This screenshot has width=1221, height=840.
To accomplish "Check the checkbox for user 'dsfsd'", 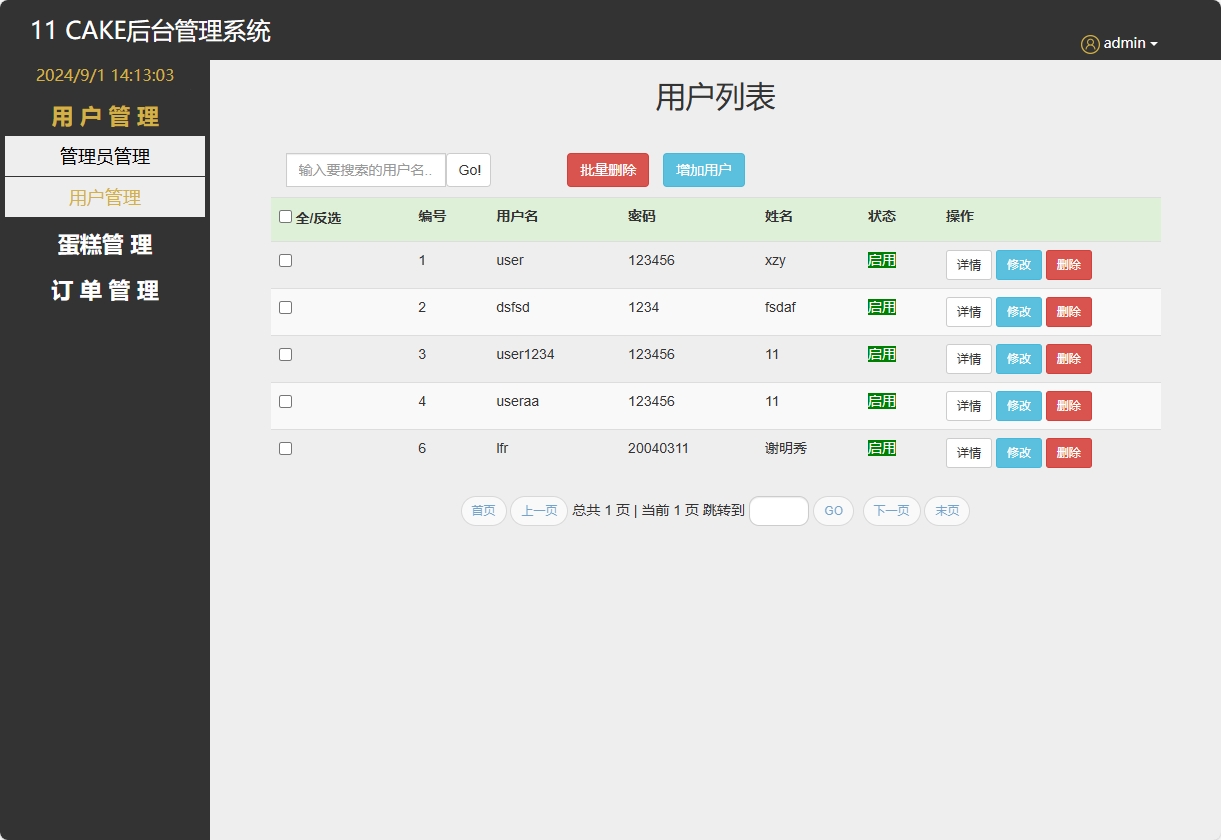I will point(285,308).
